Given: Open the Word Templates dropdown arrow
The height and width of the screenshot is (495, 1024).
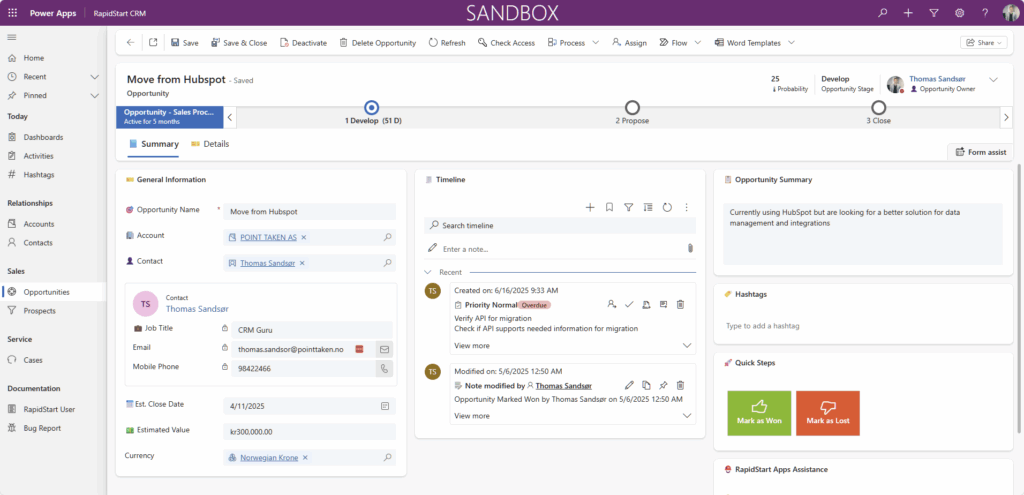Looking at the screenshot, I should [x=791, y=42].
